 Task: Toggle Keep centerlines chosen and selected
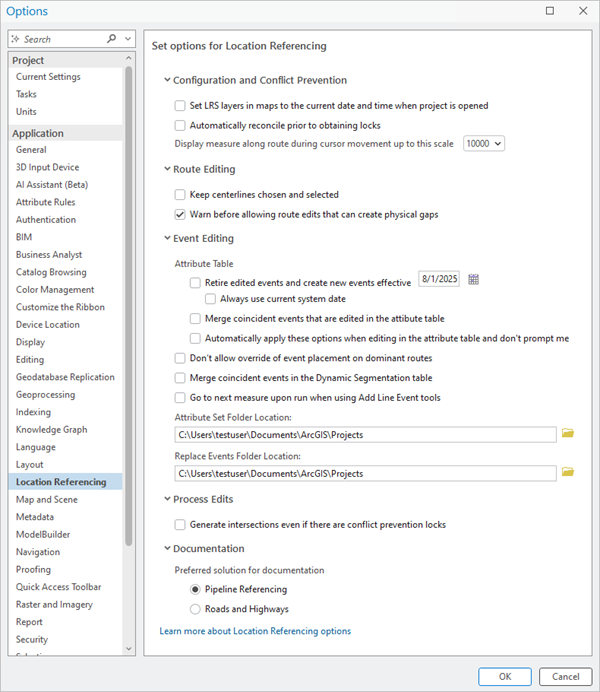click(180, 195)
